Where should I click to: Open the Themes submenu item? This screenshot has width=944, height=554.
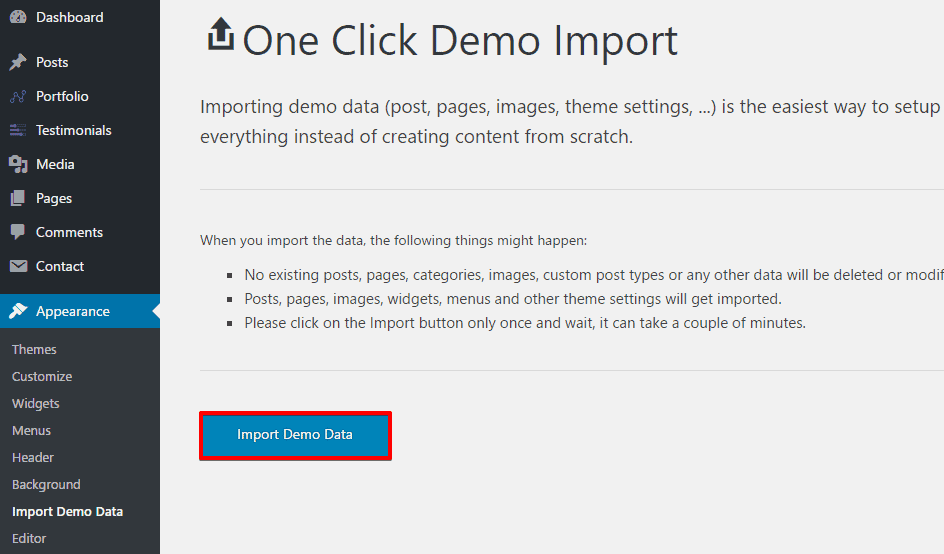click(x=34, y=349)
